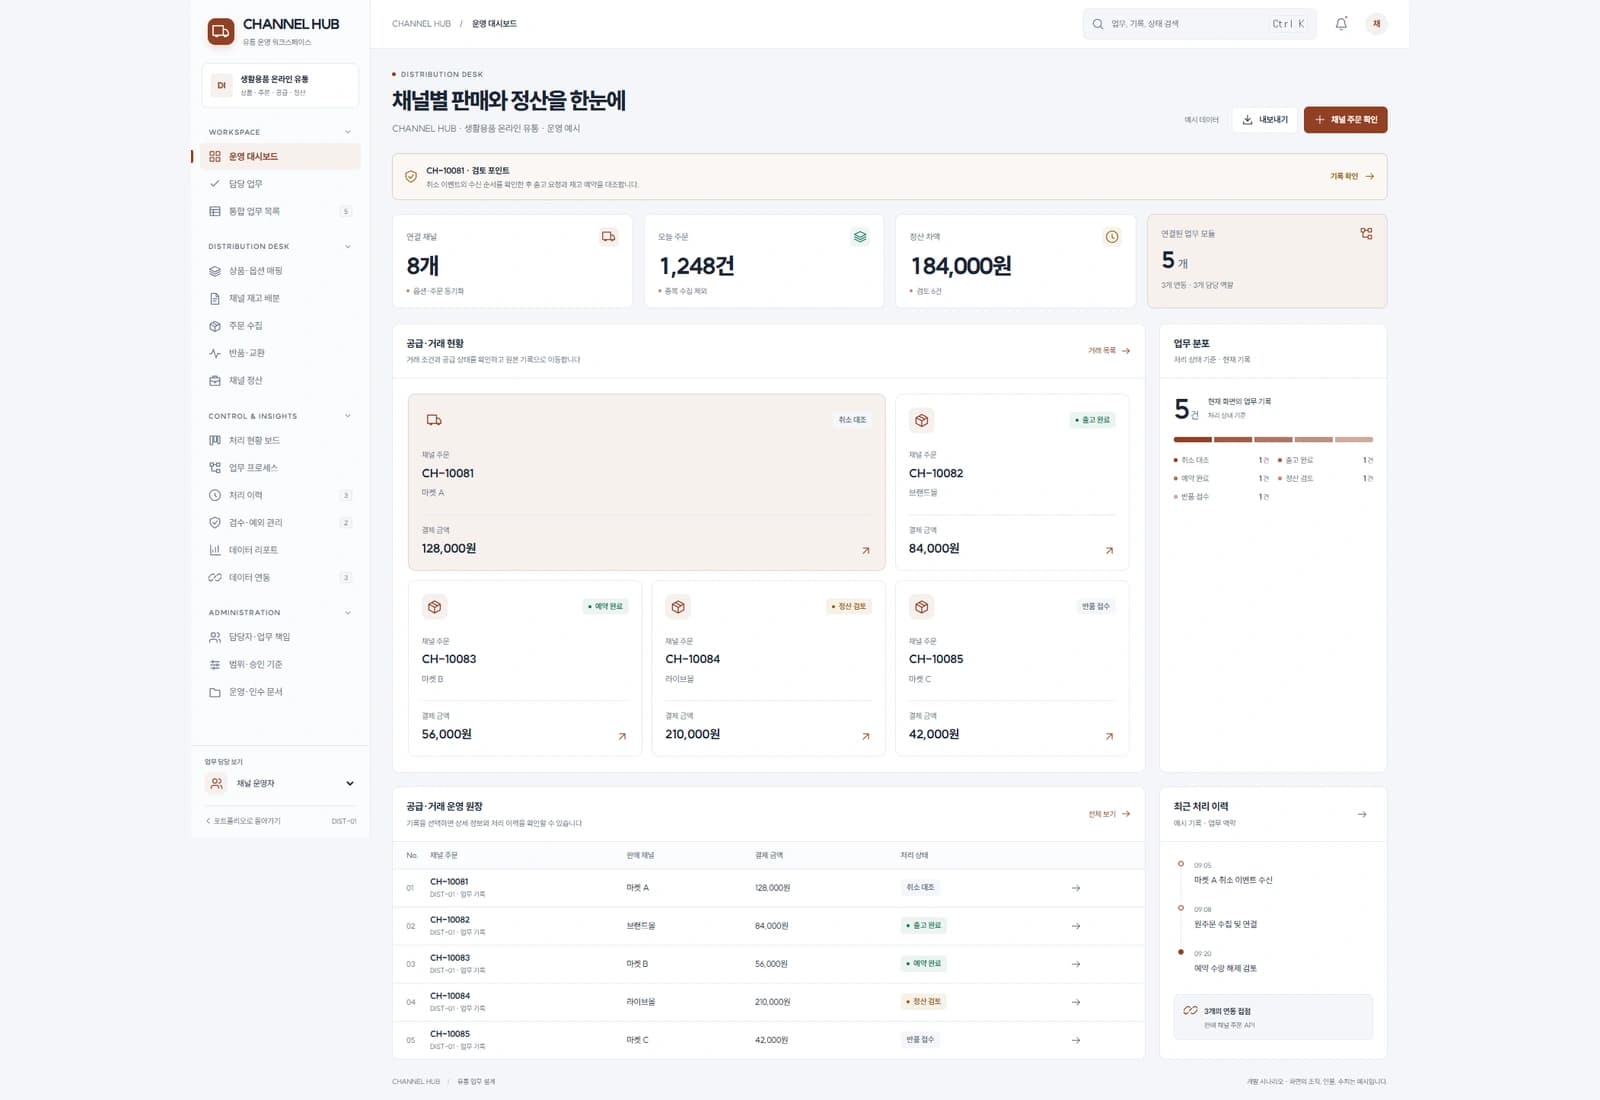
Task: Click the box icon on the CH-10085 card
Action: [x=922, y=606]
